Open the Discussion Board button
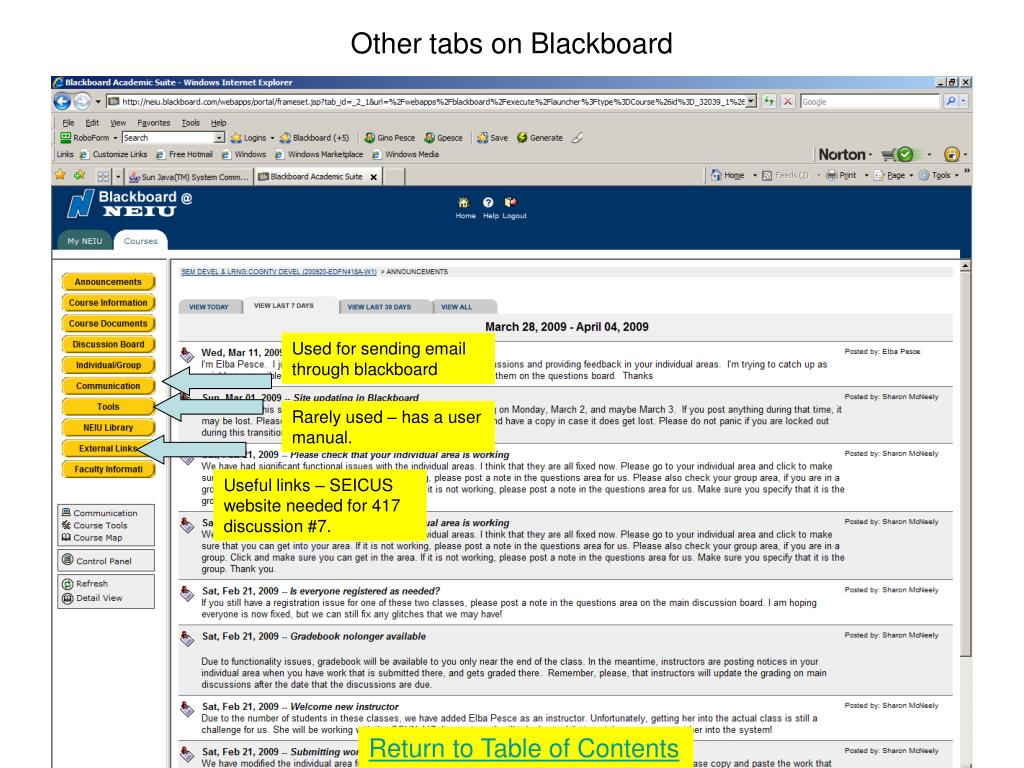The image size is (1024, 768). [108, 345]
